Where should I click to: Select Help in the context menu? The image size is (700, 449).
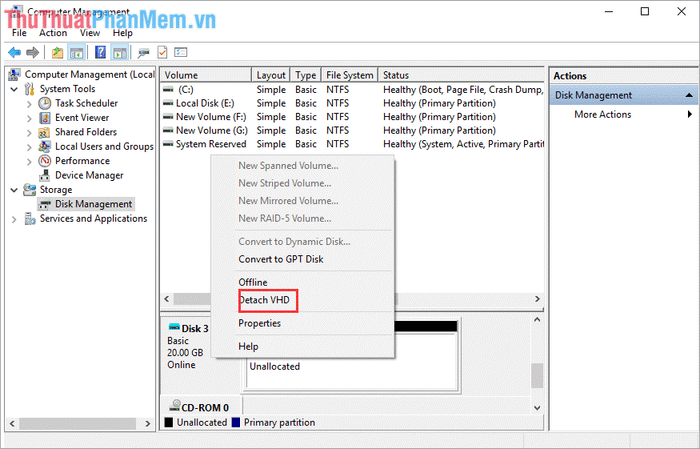[x=304, y=346]
